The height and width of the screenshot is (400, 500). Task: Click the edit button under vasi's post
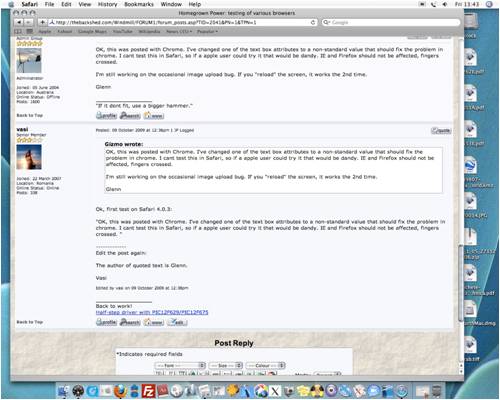pos(177,322)
